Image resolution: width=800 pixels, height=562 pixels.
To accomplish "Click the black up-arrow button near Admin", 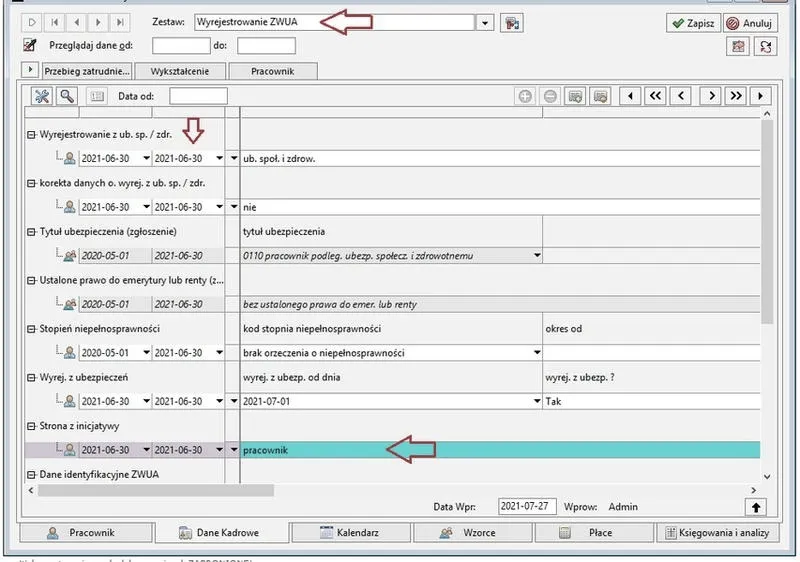I will pos(756,507).
